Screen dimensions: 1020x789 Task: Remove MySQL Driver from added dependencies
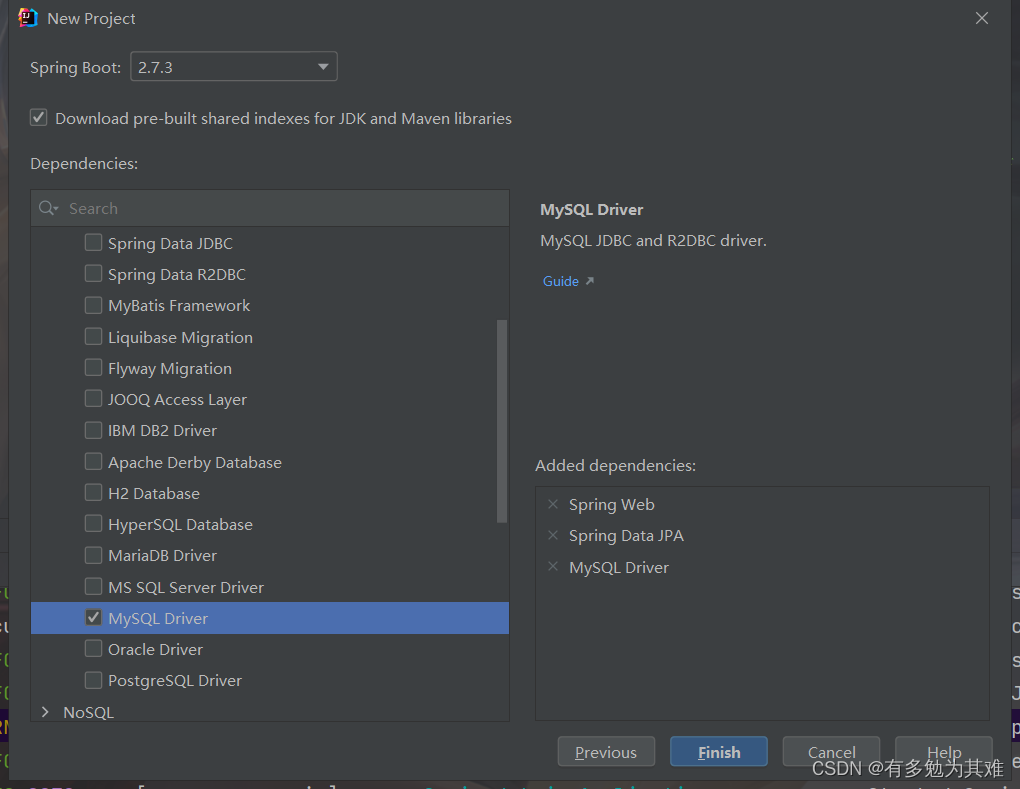(553, 567)
